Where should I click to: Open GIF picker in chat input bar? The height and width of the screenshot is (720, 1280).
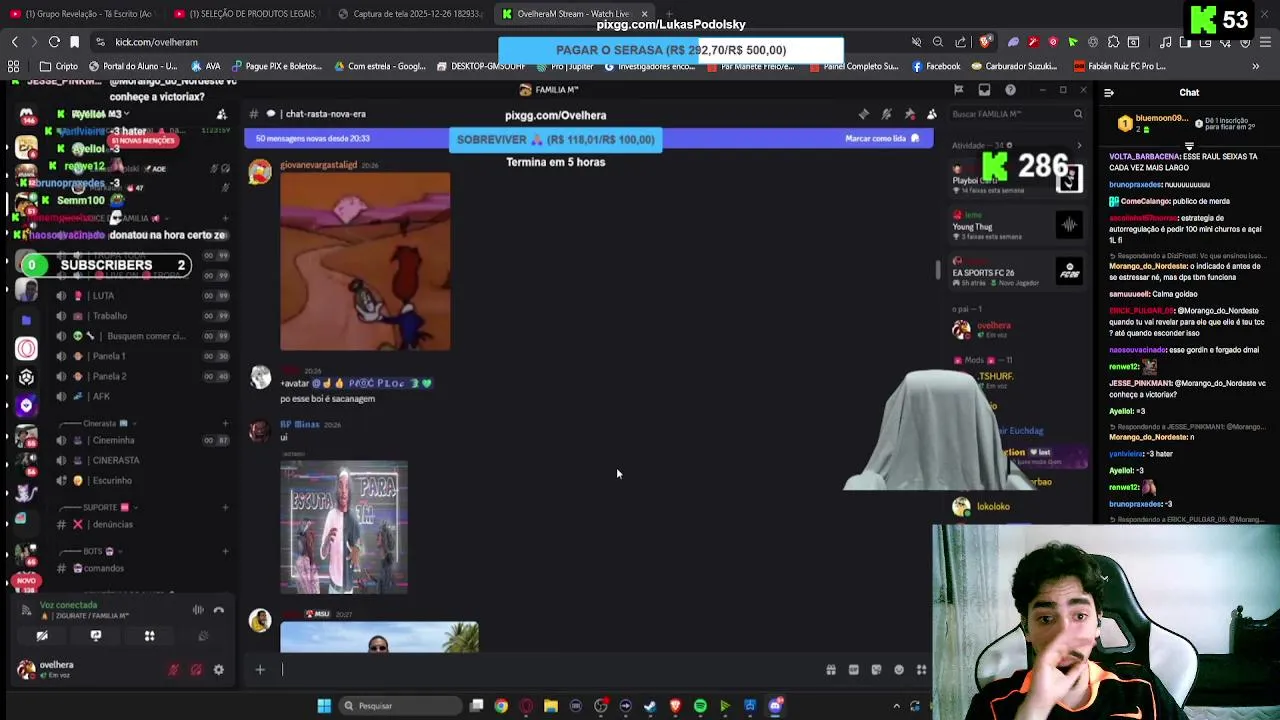pos(854,670)
